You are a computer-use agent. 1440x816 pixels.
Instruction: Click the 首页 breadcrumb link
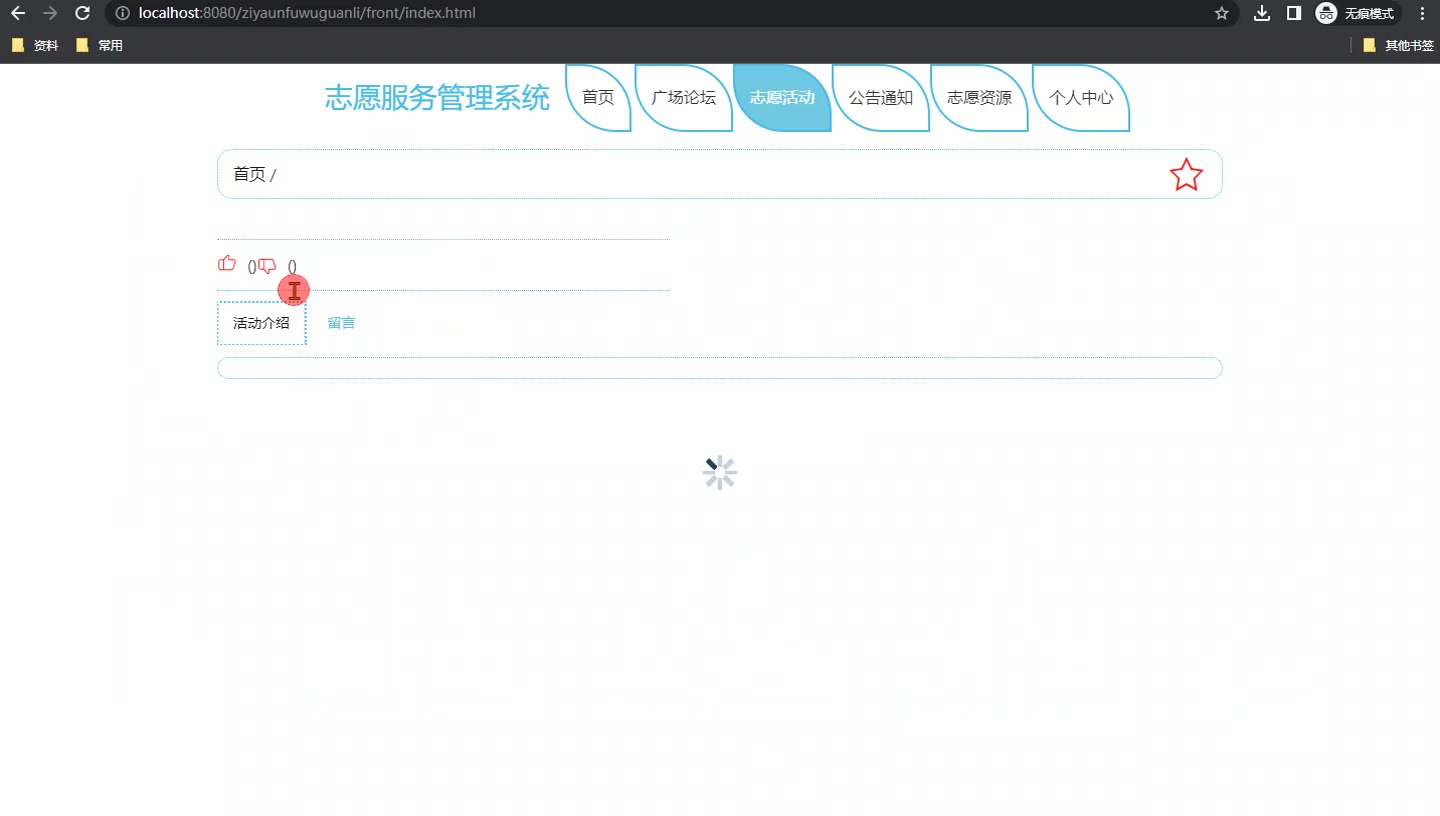point(249,175)
